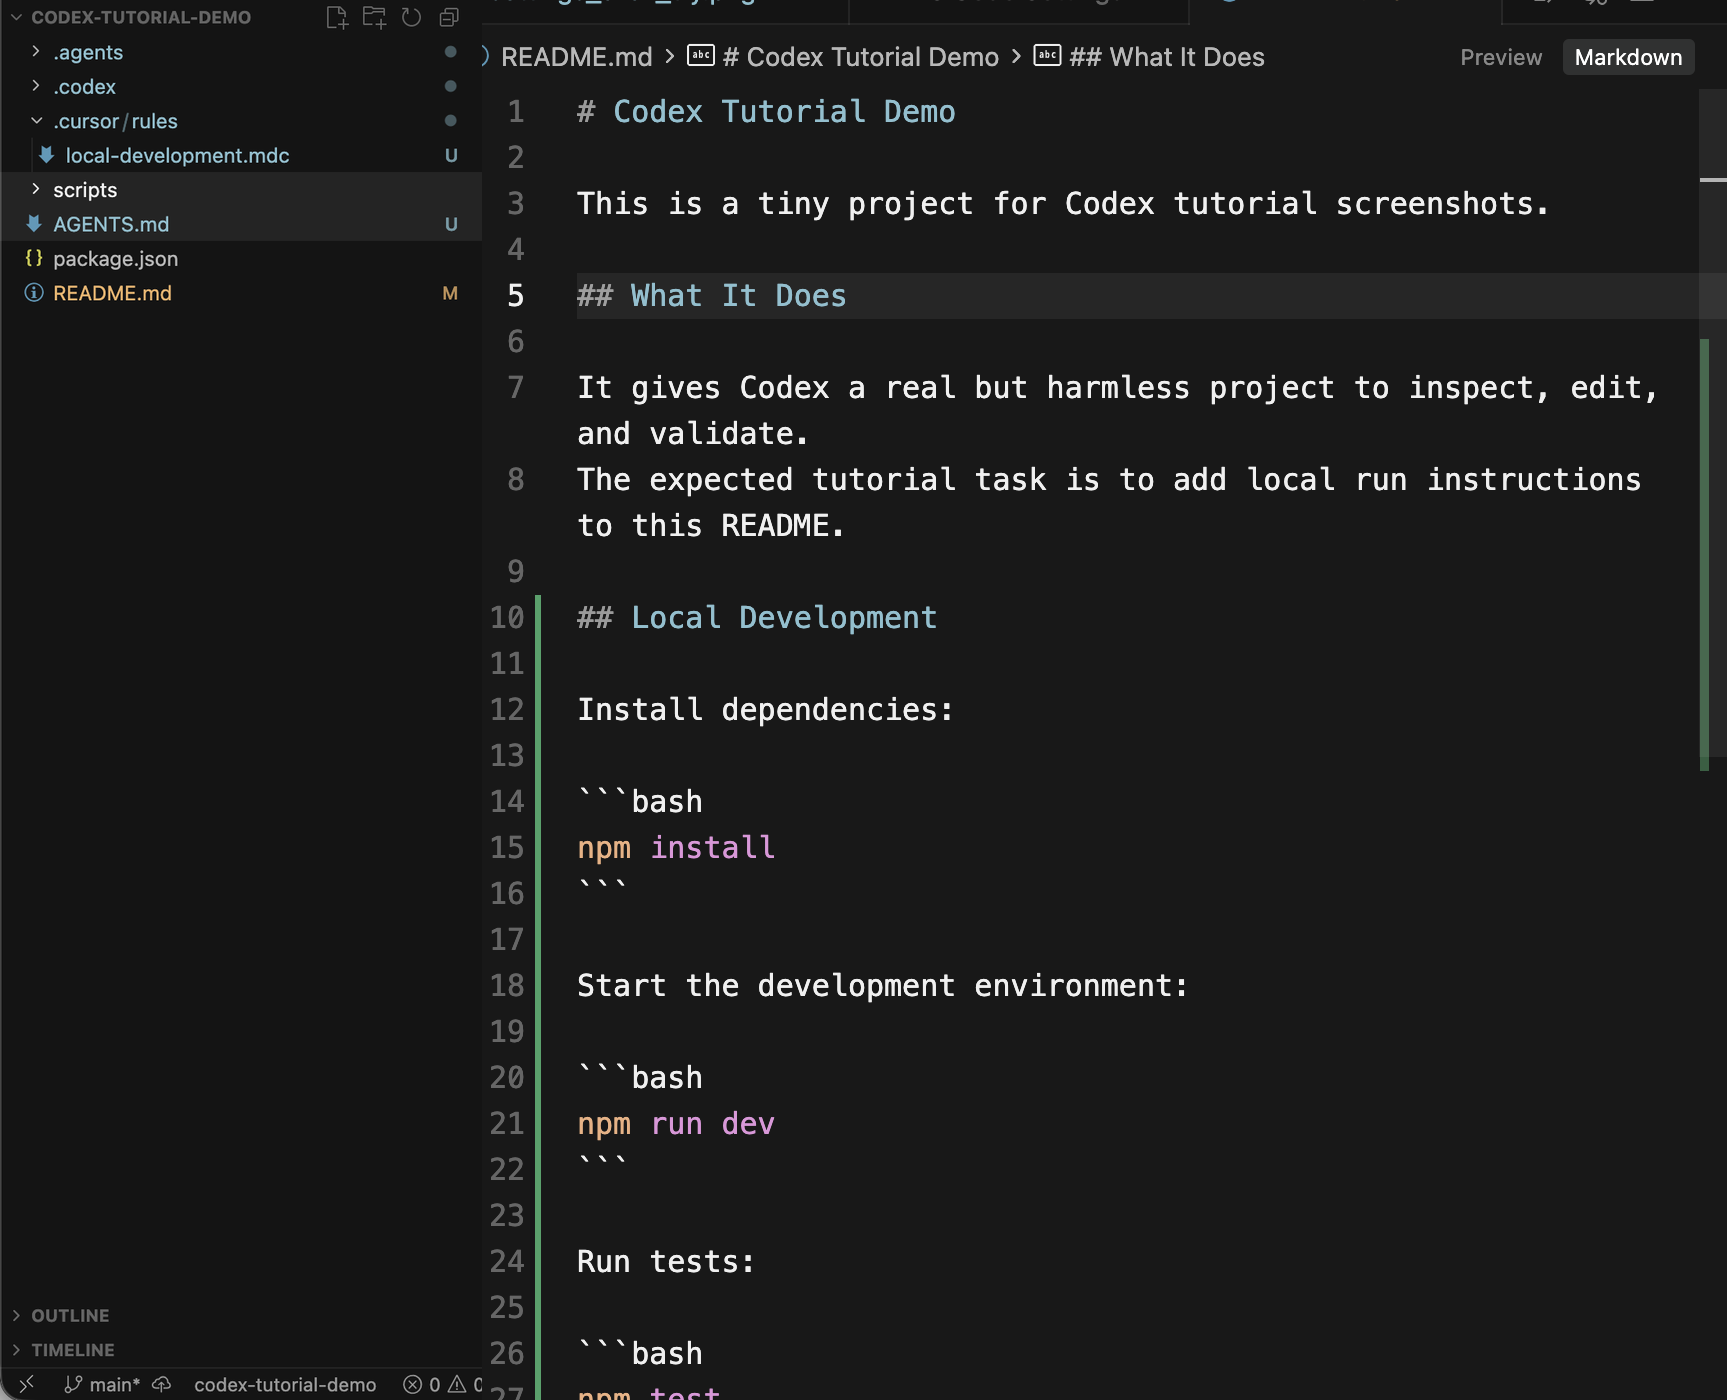This screenshot has width=1727, height=1400.
Task: Open problems via the error count icon
Action: tap(412, 1384)
